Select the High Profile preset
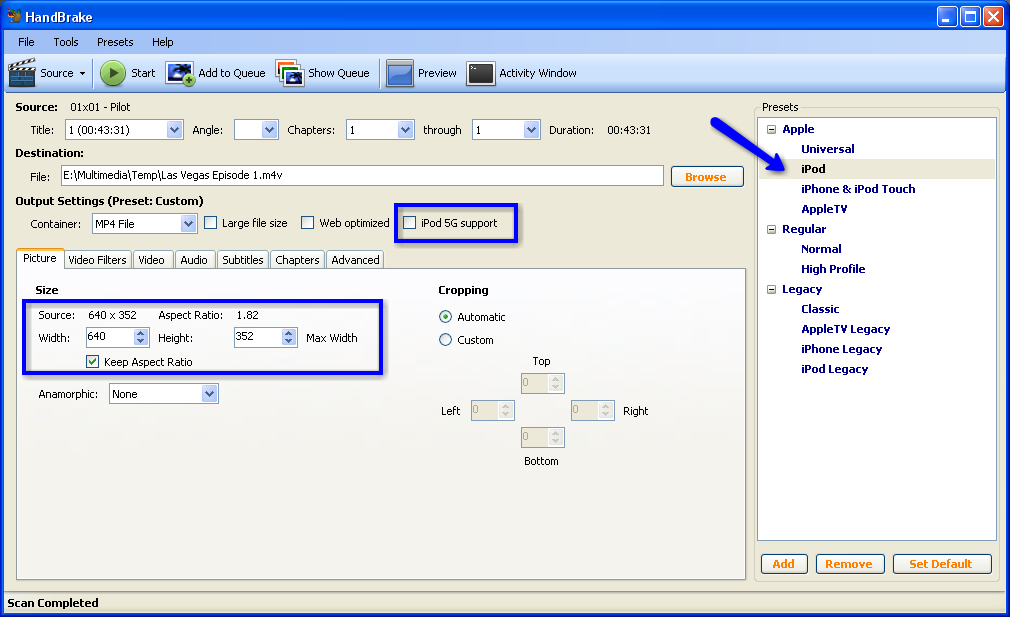 (x=833, y=269)
